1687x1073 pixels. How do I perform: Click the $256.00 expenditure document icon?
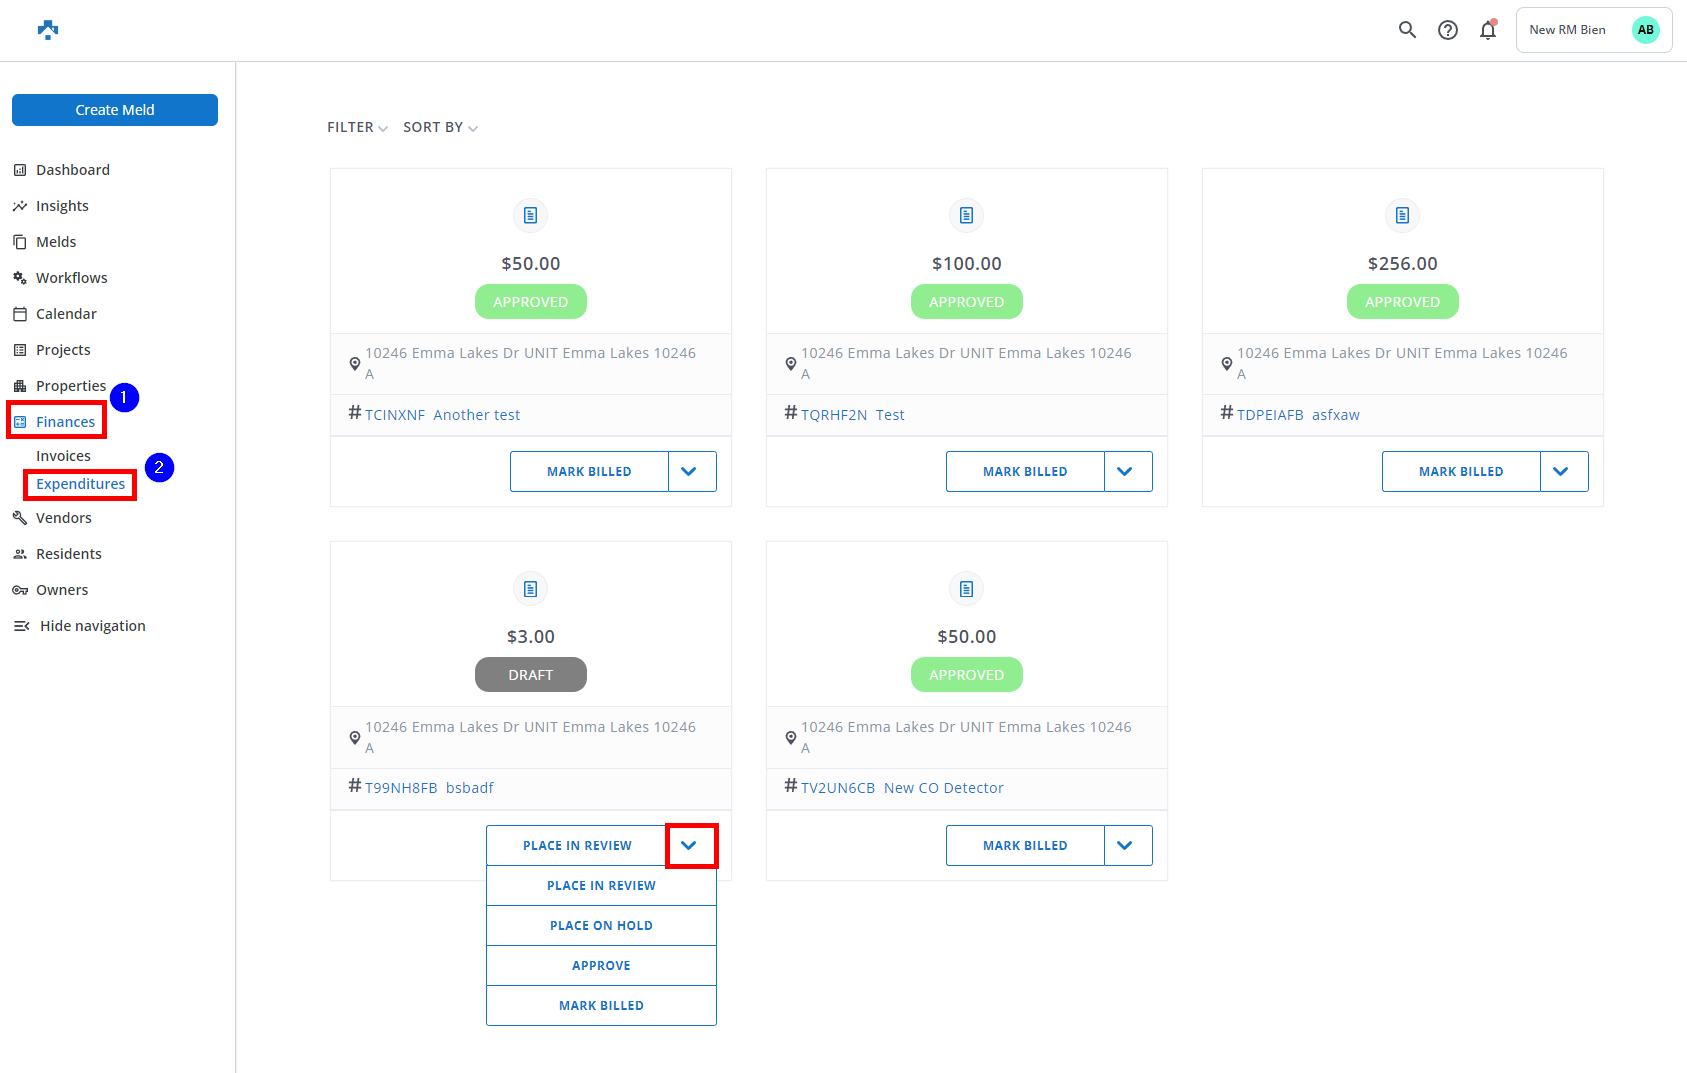(1402, 215)
